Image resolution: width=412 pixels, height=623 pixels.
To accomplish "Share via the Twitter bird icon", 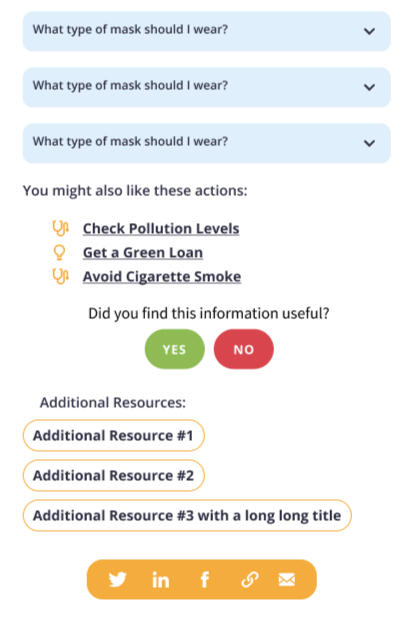I will pos(118,580).
